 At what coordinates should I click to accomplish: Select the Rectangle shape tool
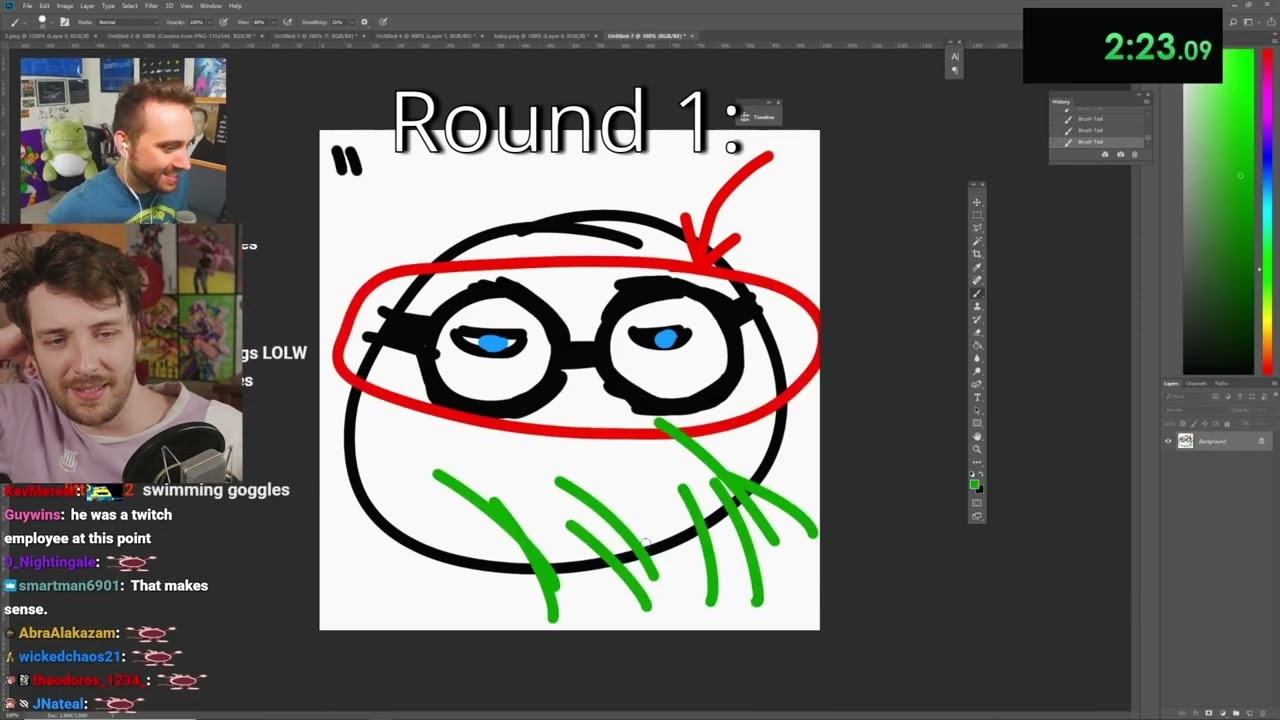point(977,423)
